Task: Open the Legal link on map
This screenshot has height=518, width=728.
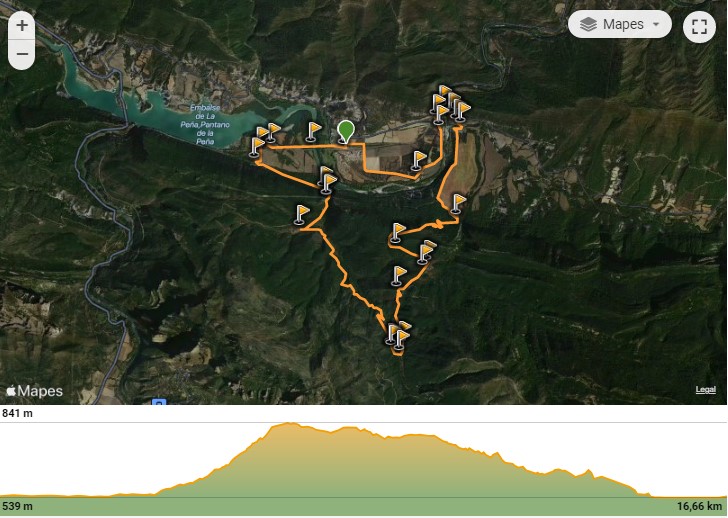Action: click(705, 390)
